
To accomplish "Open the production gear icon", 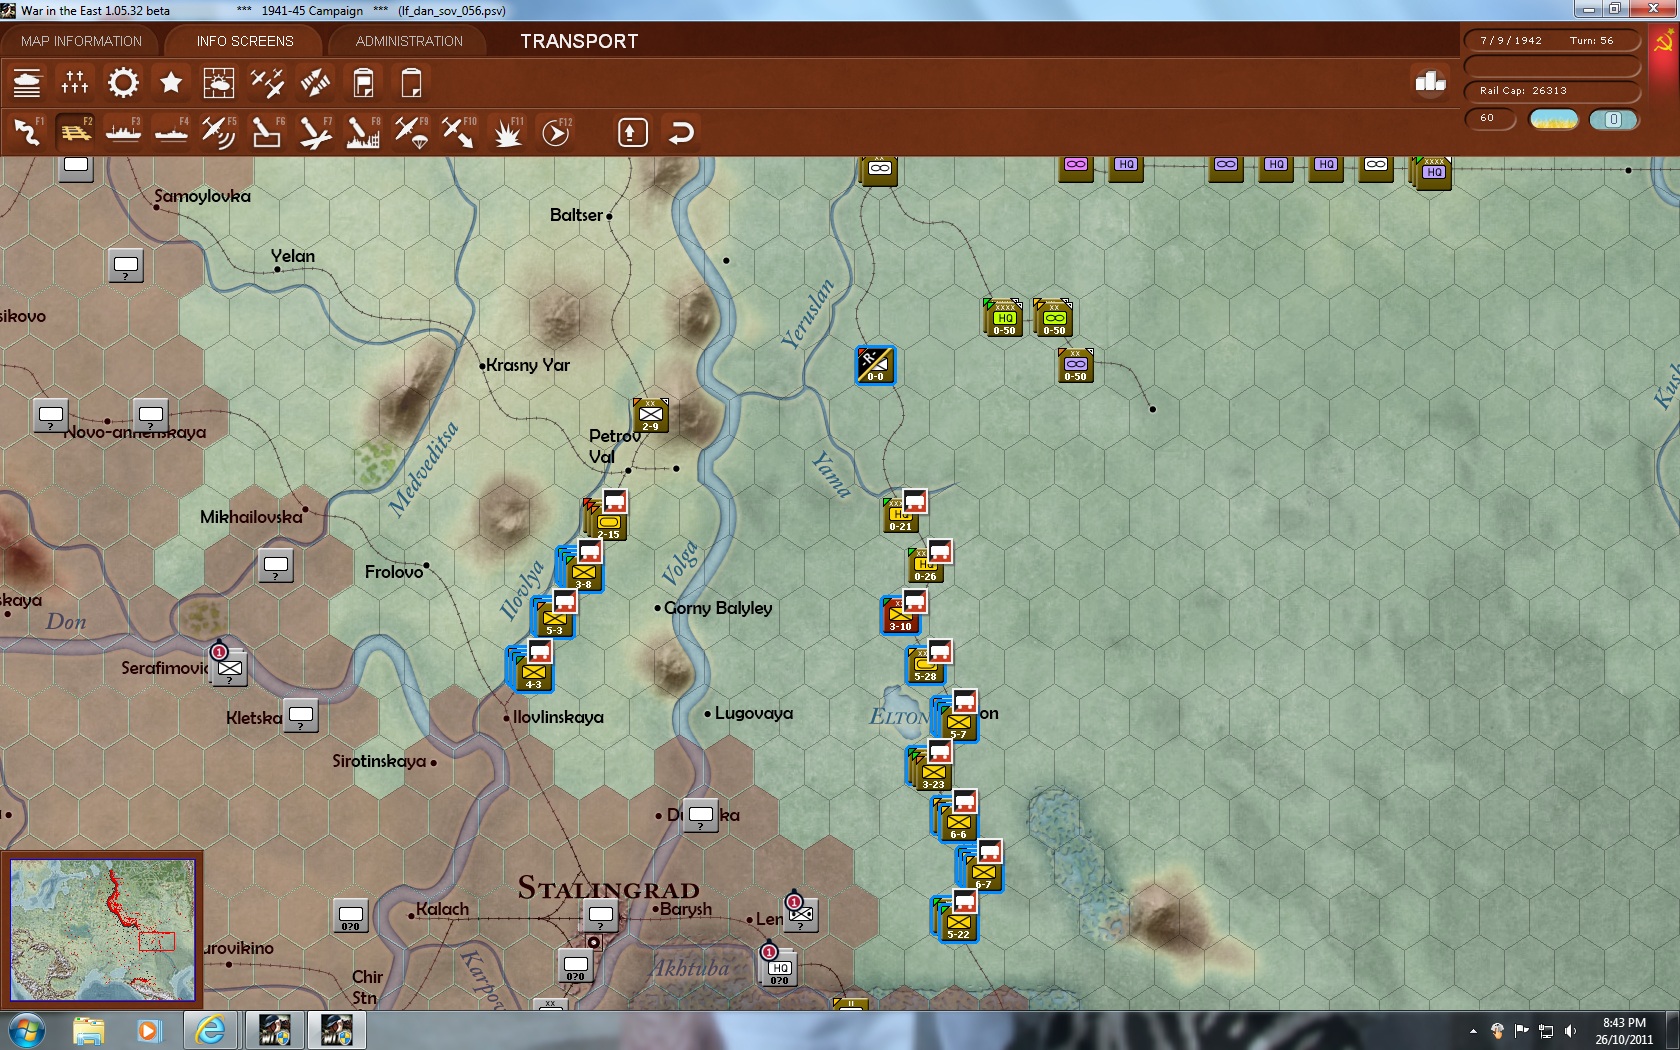I will tap(123, 83).
